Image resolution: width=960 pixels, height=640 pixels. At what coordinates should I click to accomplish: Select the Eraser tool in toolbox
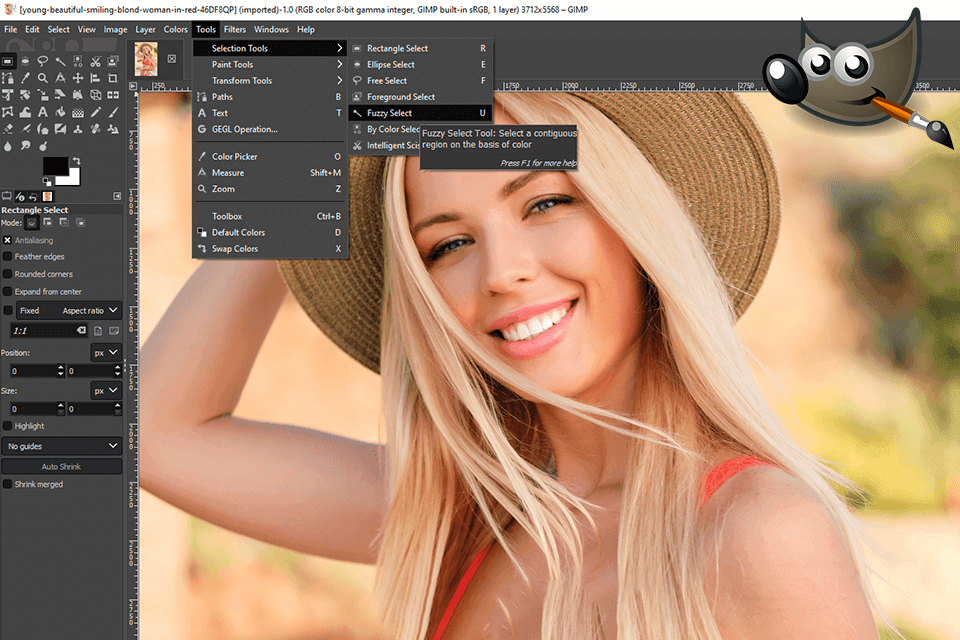click(x=7, y=129)
